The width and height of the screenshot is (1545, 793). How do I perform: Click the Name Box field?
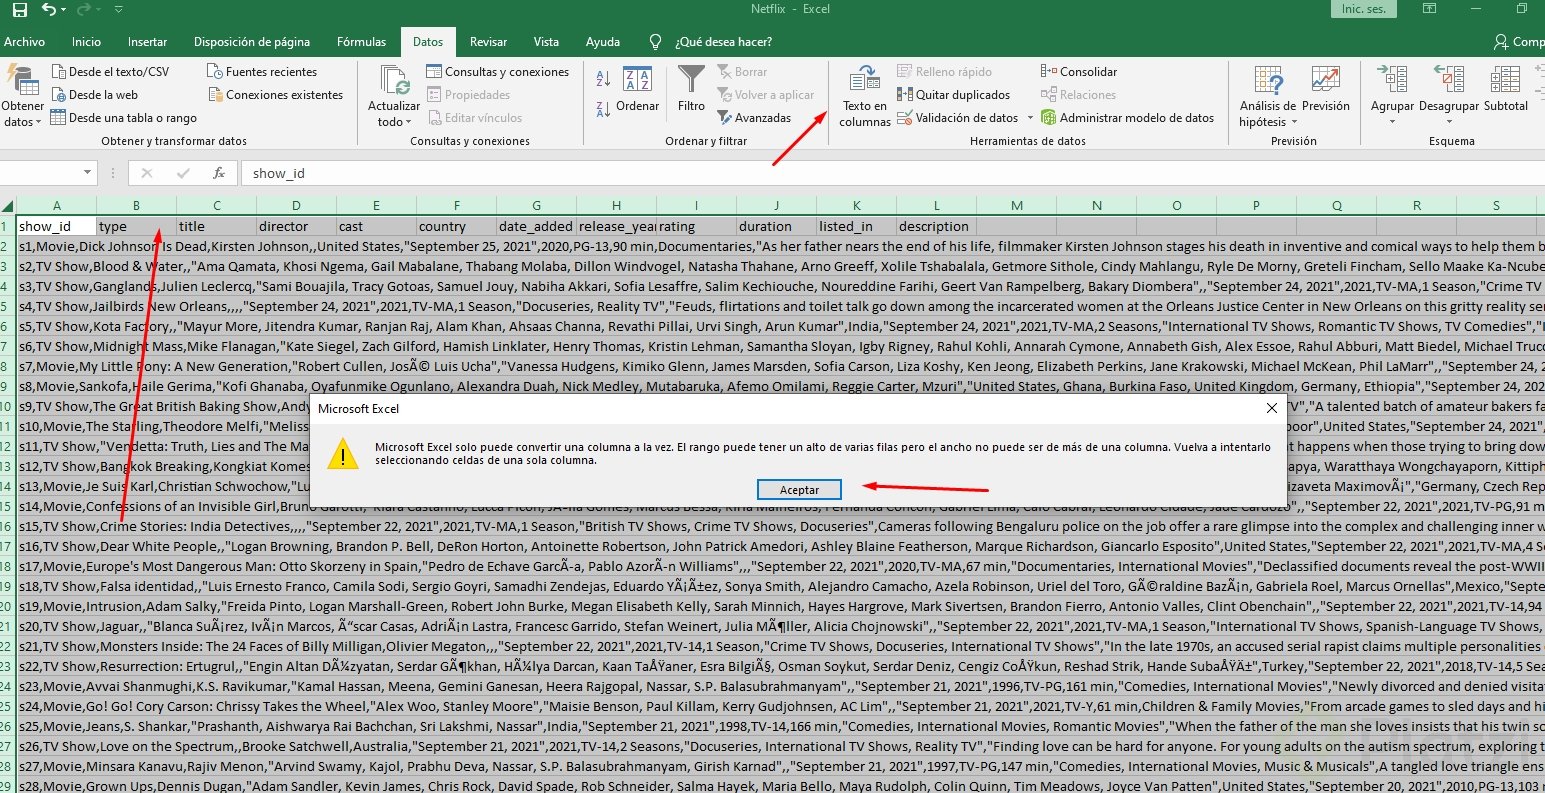(40, 173)
